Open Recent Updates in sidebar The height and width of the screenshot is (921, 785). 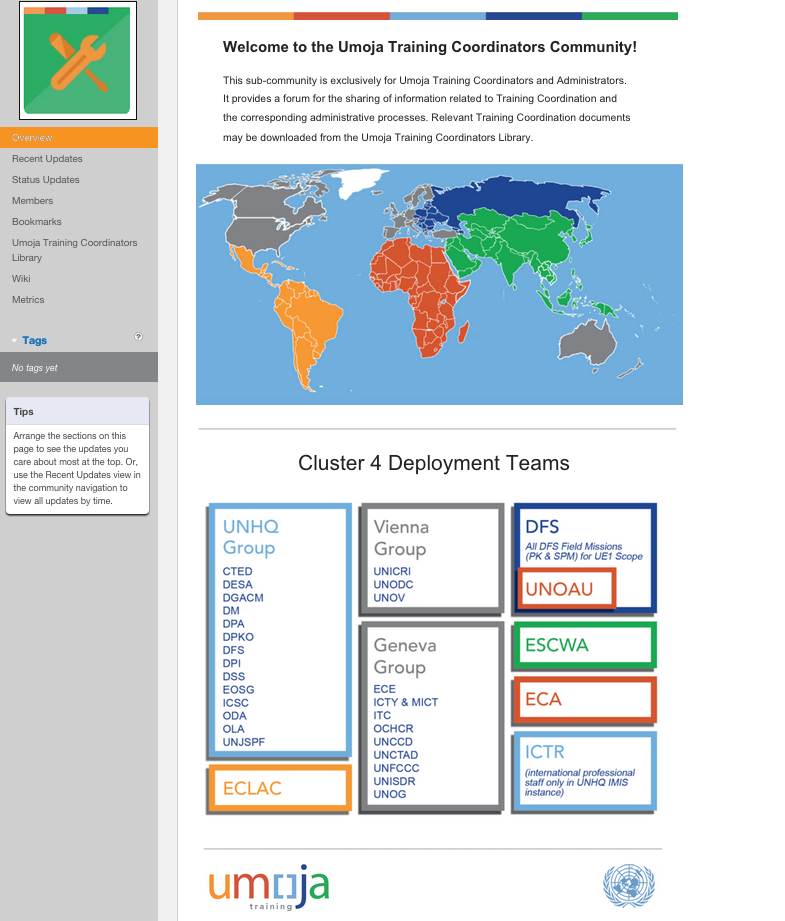47,159
